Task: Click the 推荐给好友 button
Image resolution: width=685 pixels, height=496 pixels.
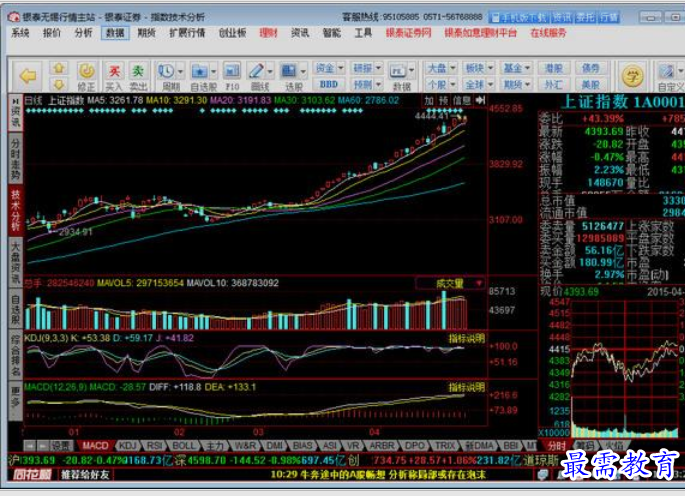Action: 85,475
